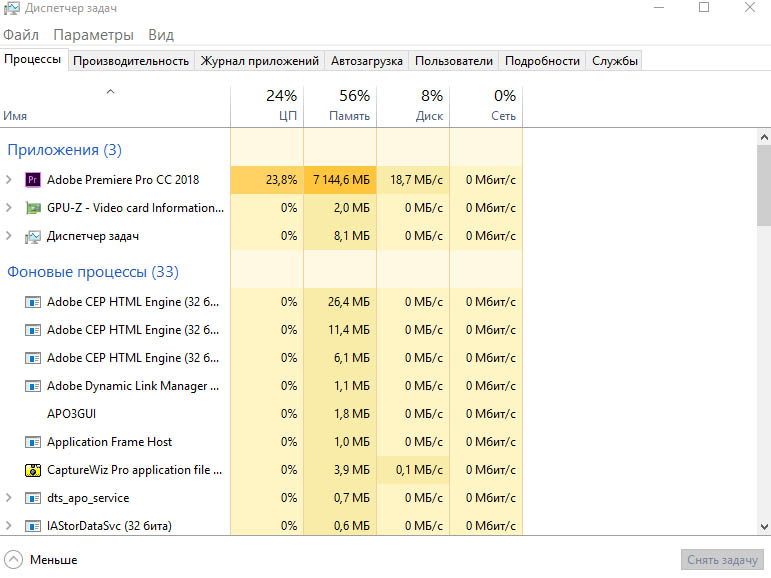Screen dimensions: 771x578
Task: Click the Снять задачу button
Action: (722, 560)
